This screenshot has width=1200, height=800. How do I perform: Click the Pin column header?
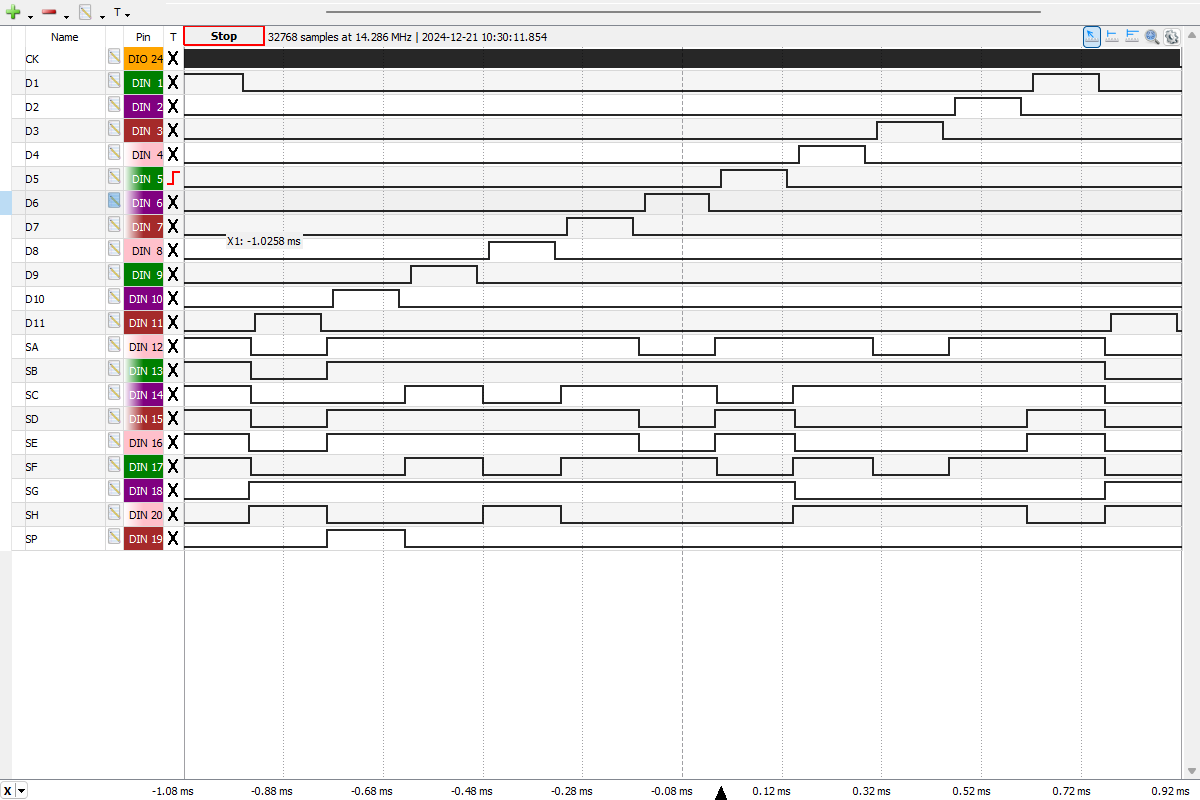tap(143, 37)
